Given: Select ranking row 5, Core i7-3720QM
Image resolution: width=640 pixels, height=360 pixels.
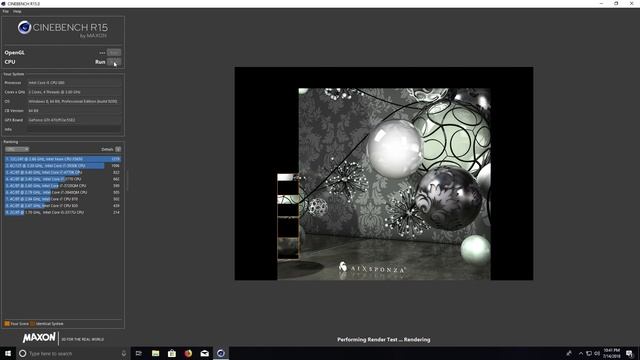Looking at the screenshot, I should click(63, 186).
